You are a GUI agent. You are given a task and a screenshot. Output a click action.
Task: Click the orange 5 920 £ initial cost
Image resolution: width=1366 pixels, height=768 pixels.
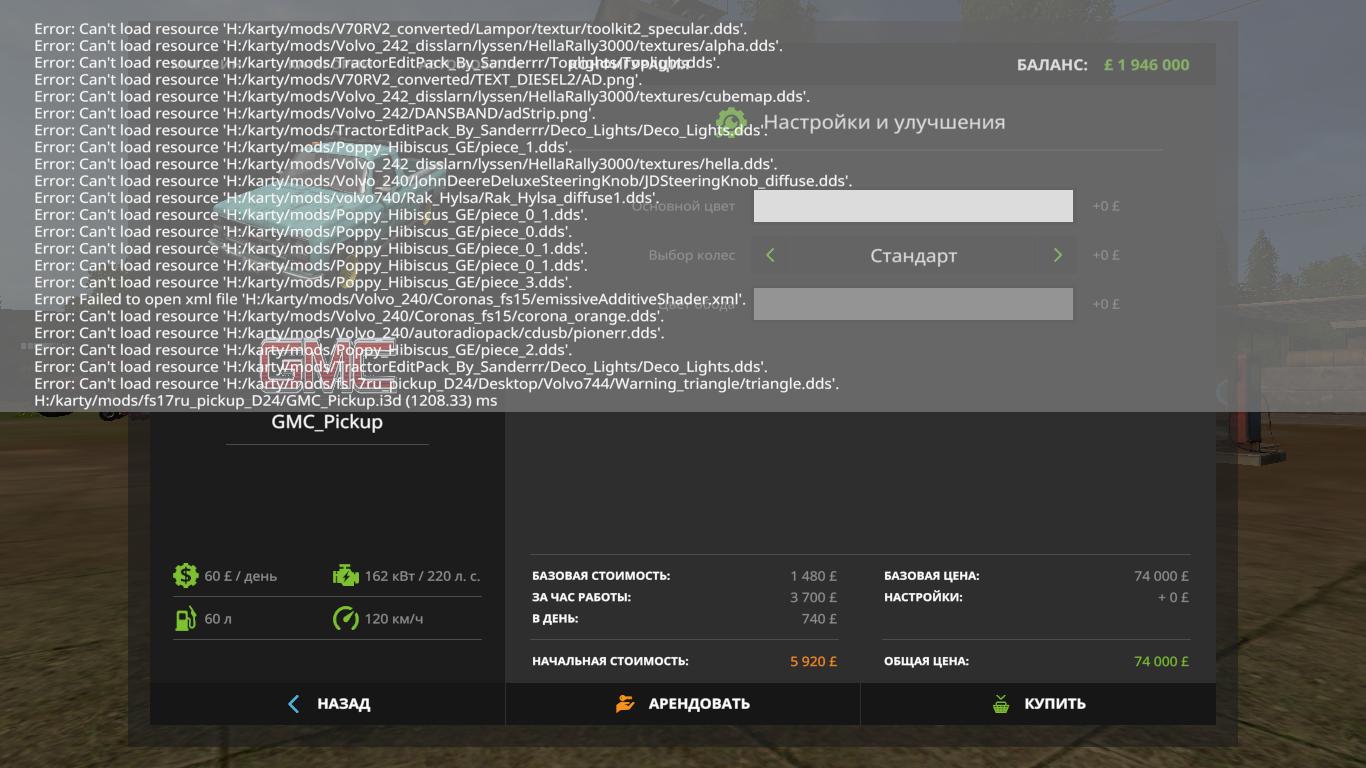point(813,661)
